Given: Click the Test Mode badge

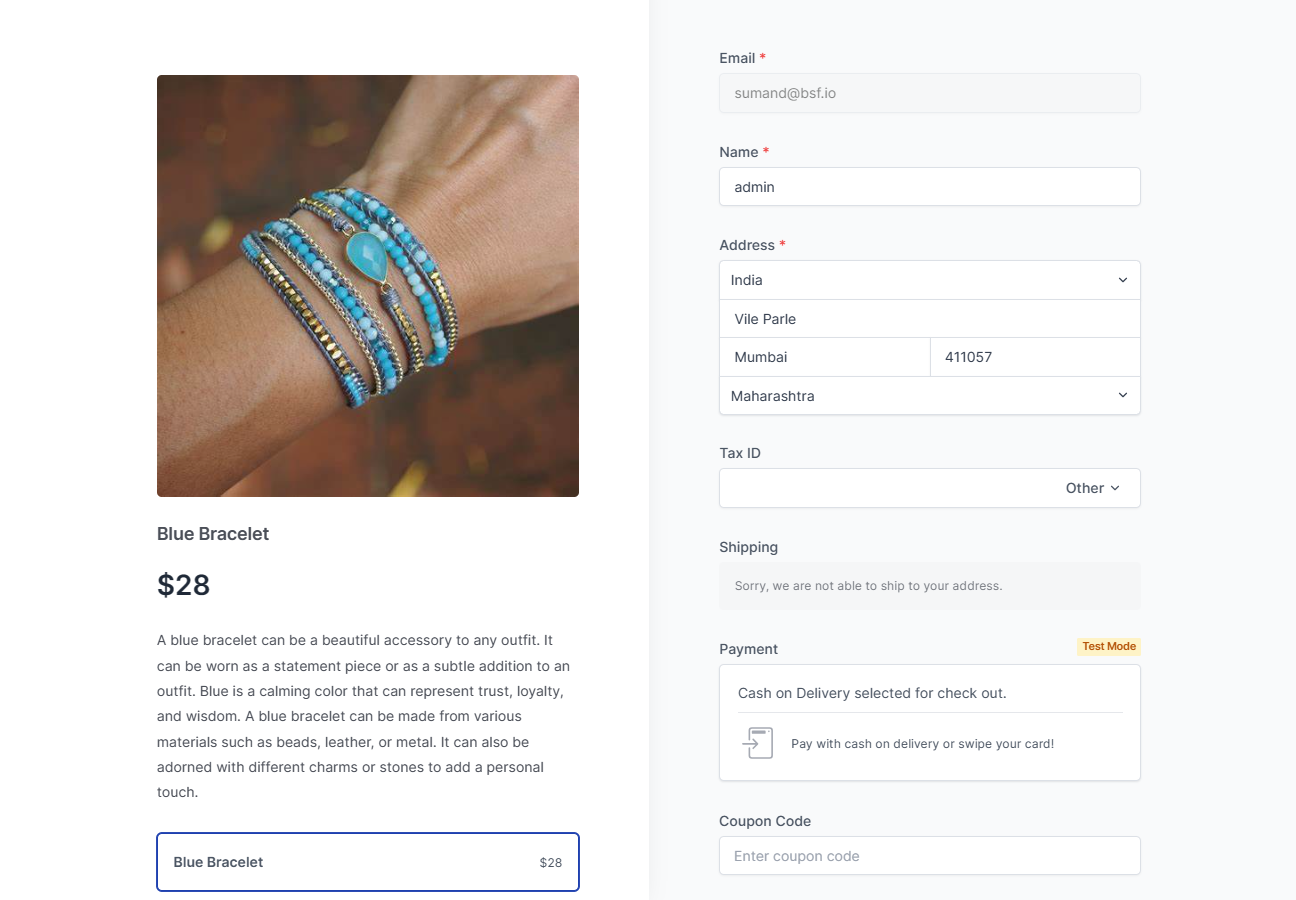Looking at the screenshot, I should [1108, 646].
